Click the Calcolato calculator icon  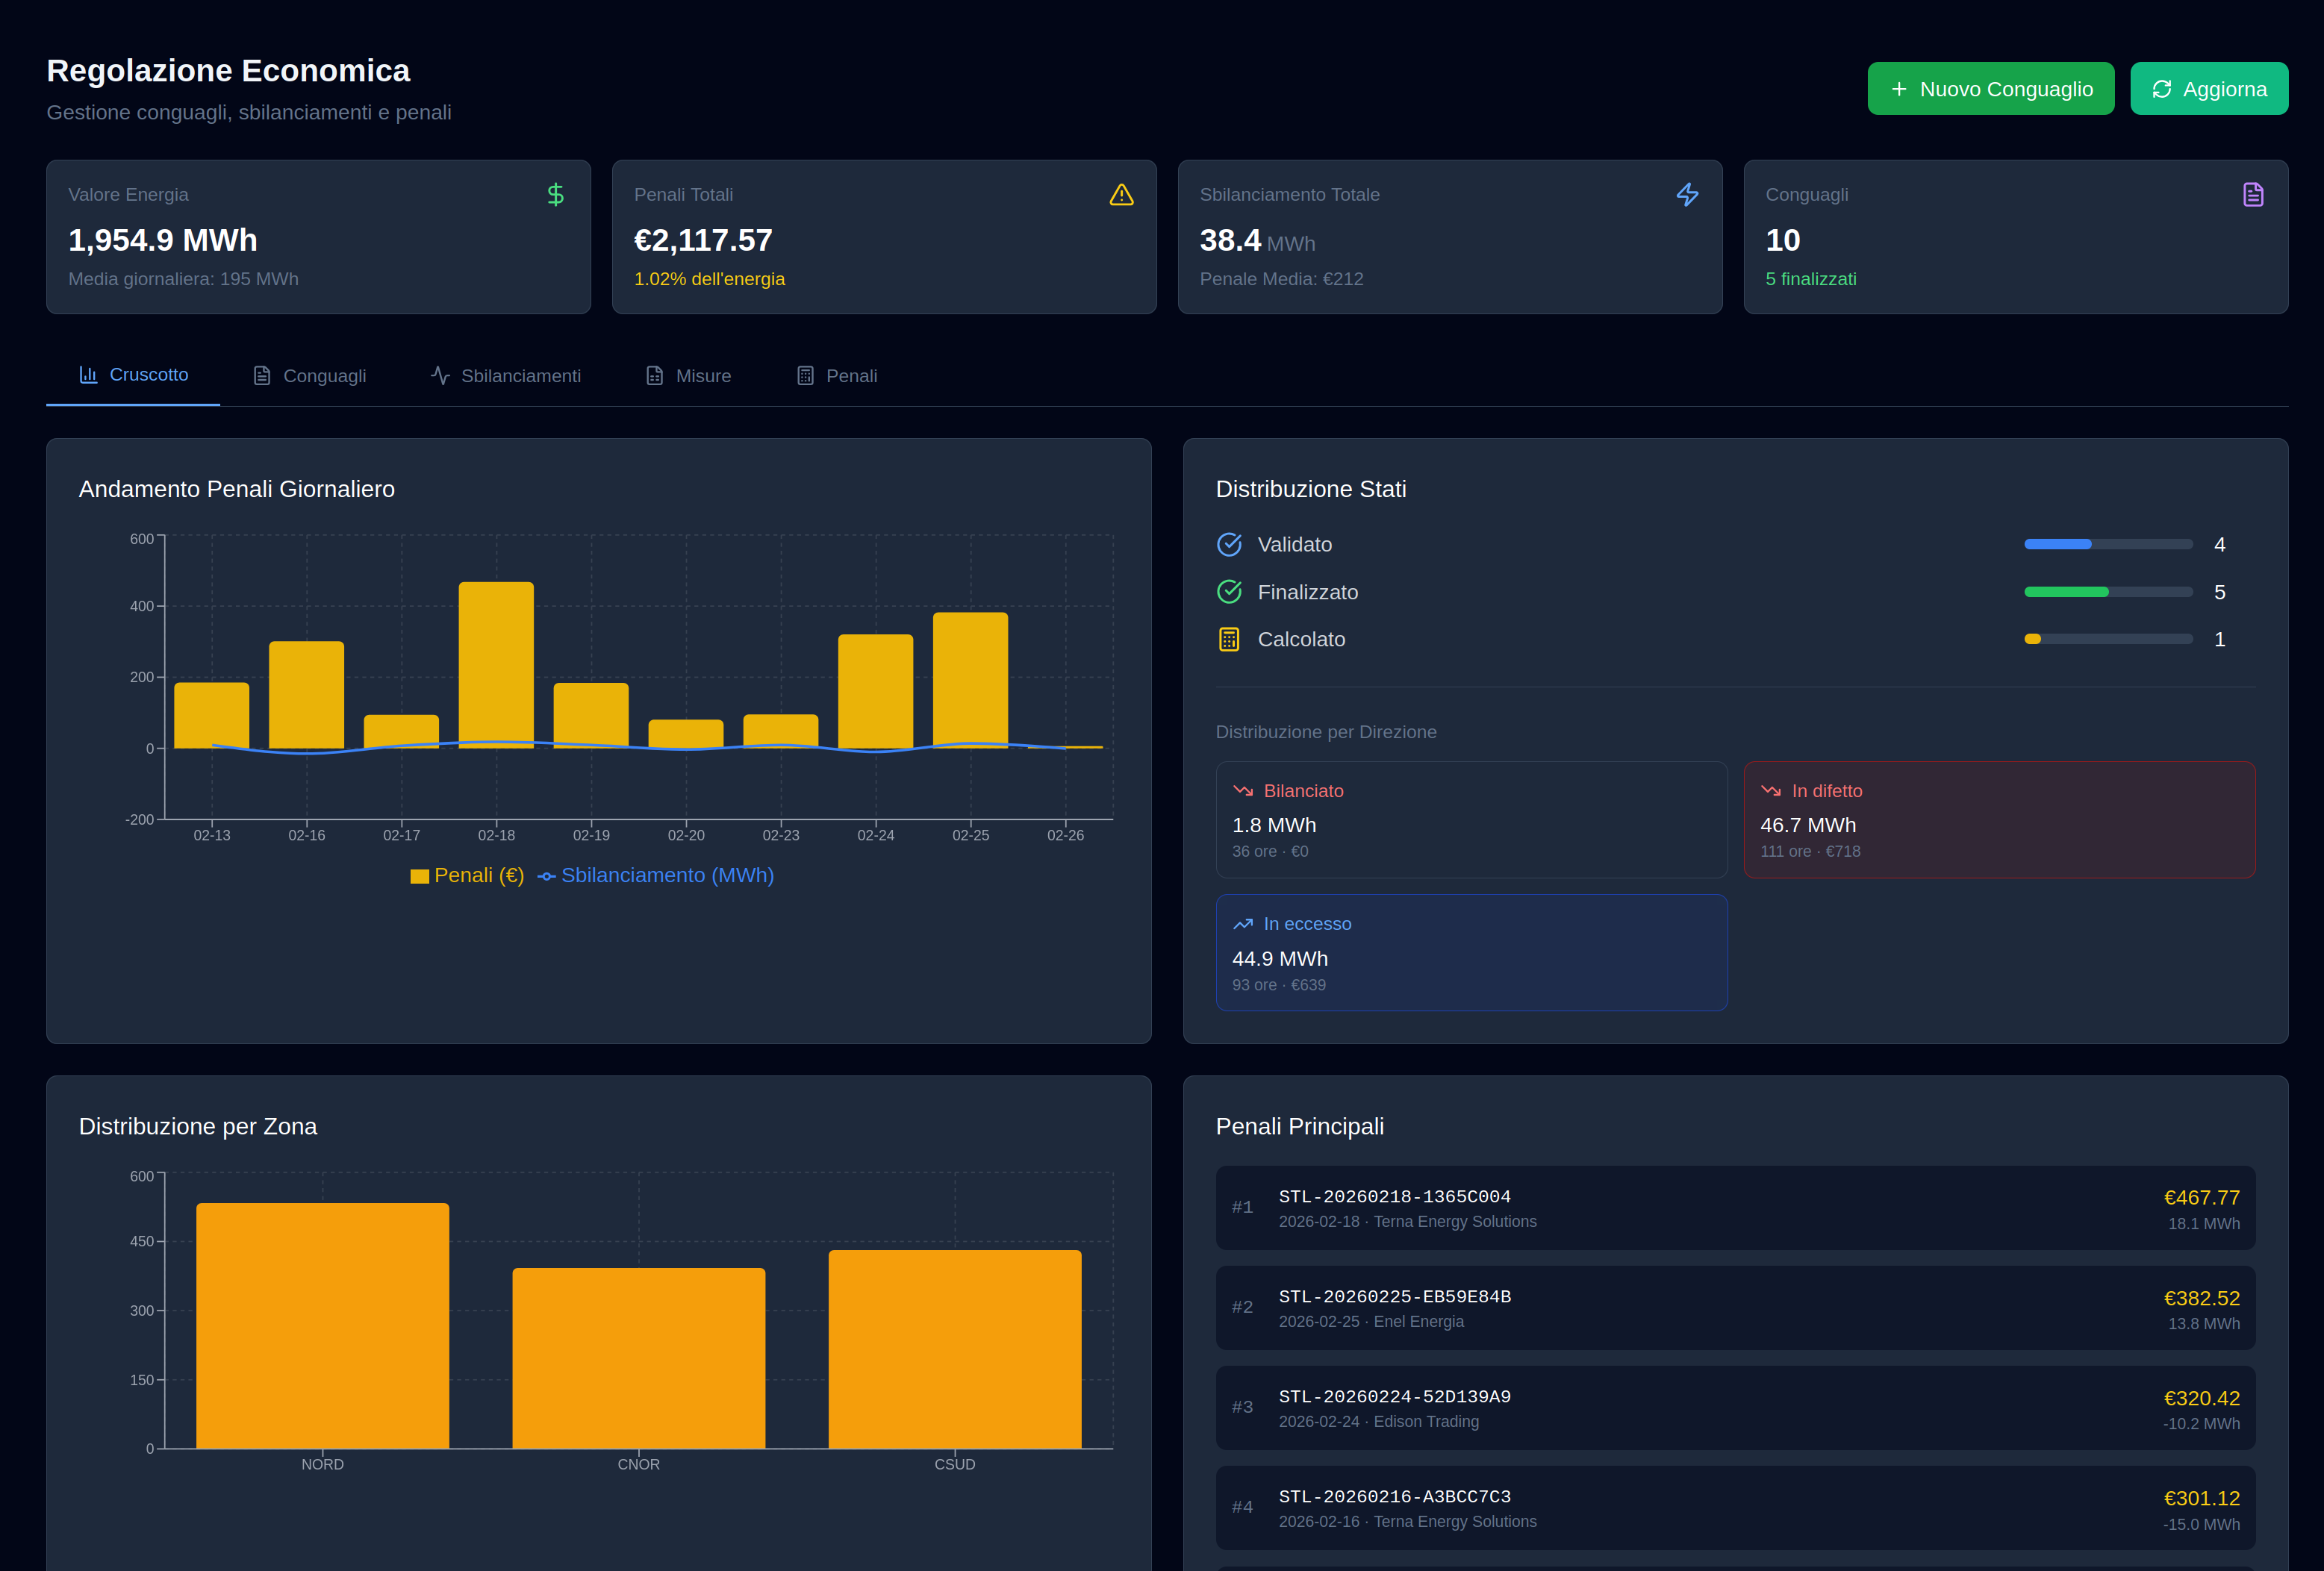coord(1229,639)
